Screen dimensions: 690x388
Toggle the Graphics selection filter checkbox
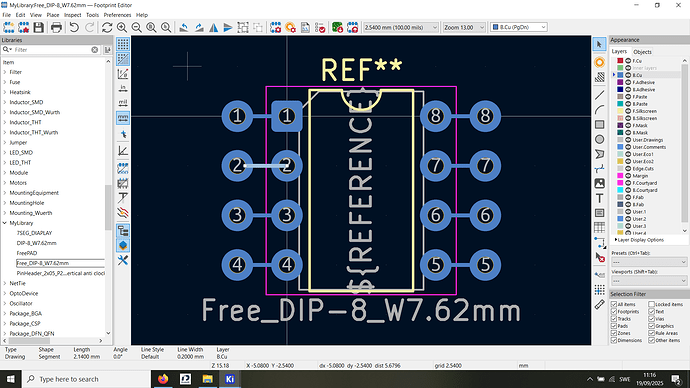tap(652, 326)
